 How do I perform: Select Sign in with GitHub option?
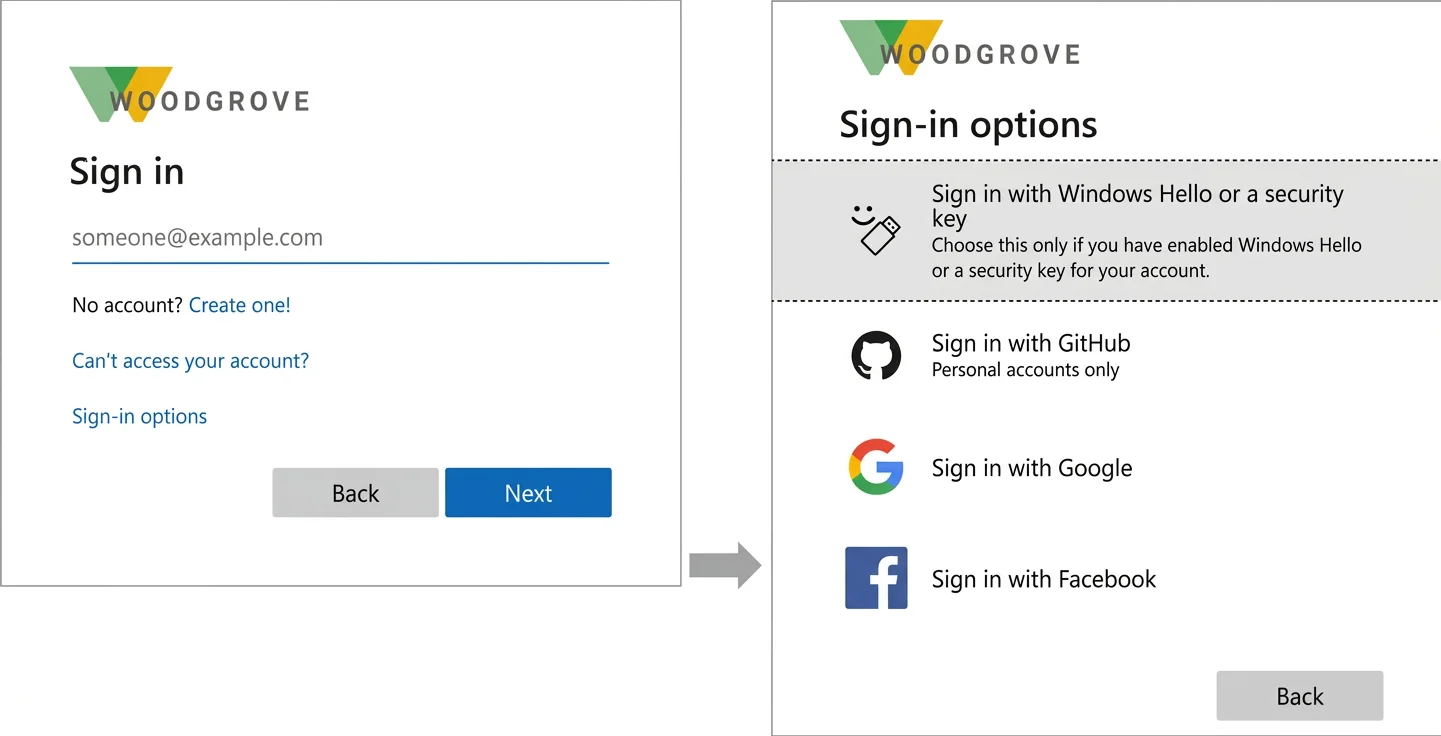(1105, 356)
